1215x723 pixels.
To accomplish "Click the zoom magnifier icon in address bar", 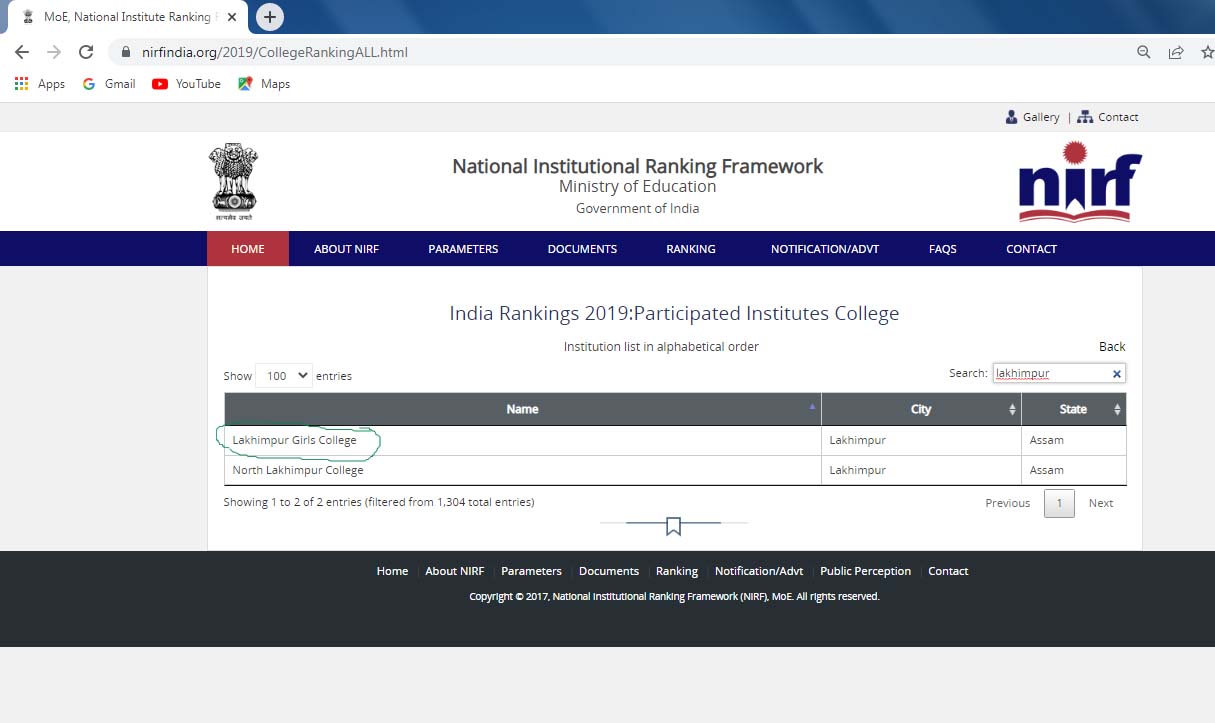I will tap(1144, 52).
